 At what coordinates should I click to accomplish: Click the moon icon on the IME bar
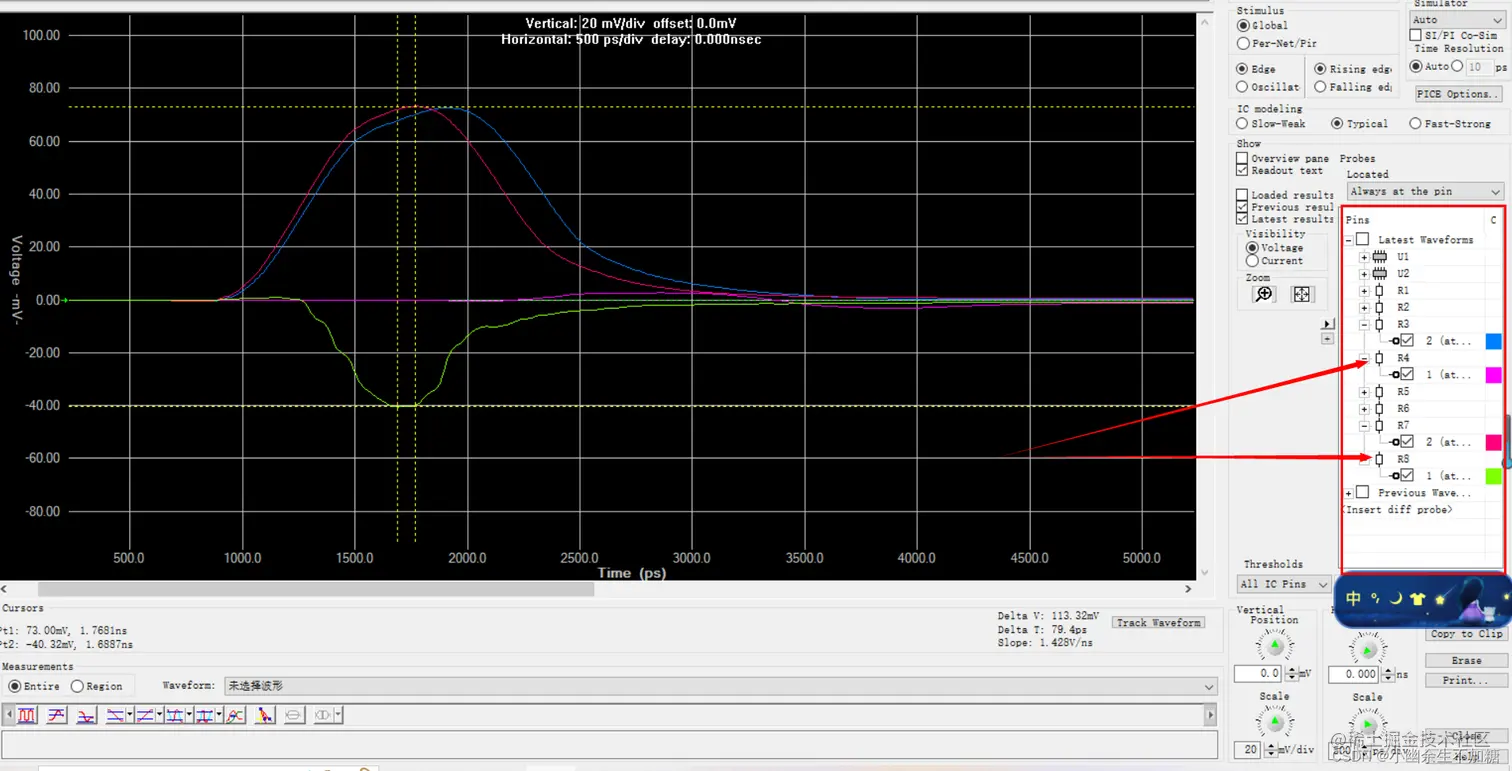[1395, 598]
